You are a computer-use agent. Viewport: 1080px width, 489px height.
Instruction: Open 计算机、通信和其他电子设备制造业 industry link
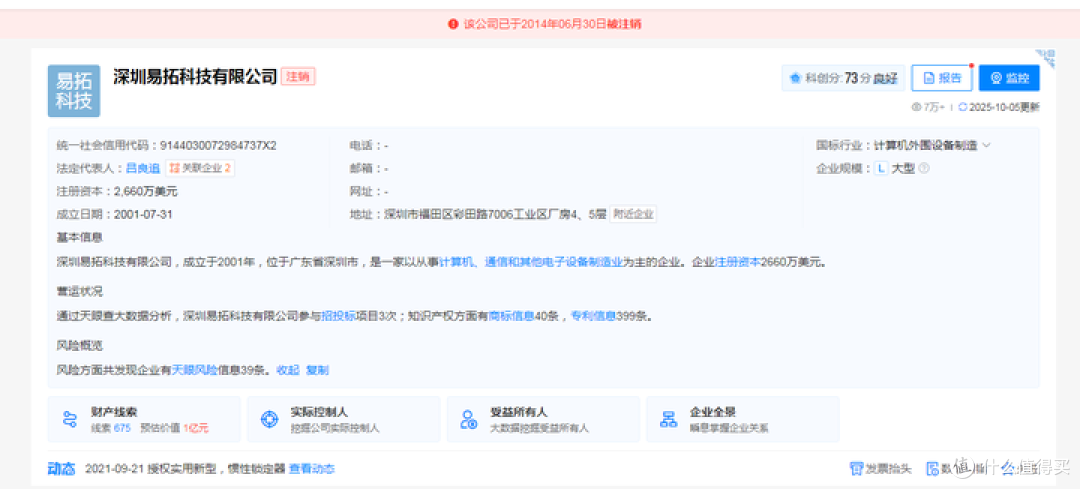point(531,262)
